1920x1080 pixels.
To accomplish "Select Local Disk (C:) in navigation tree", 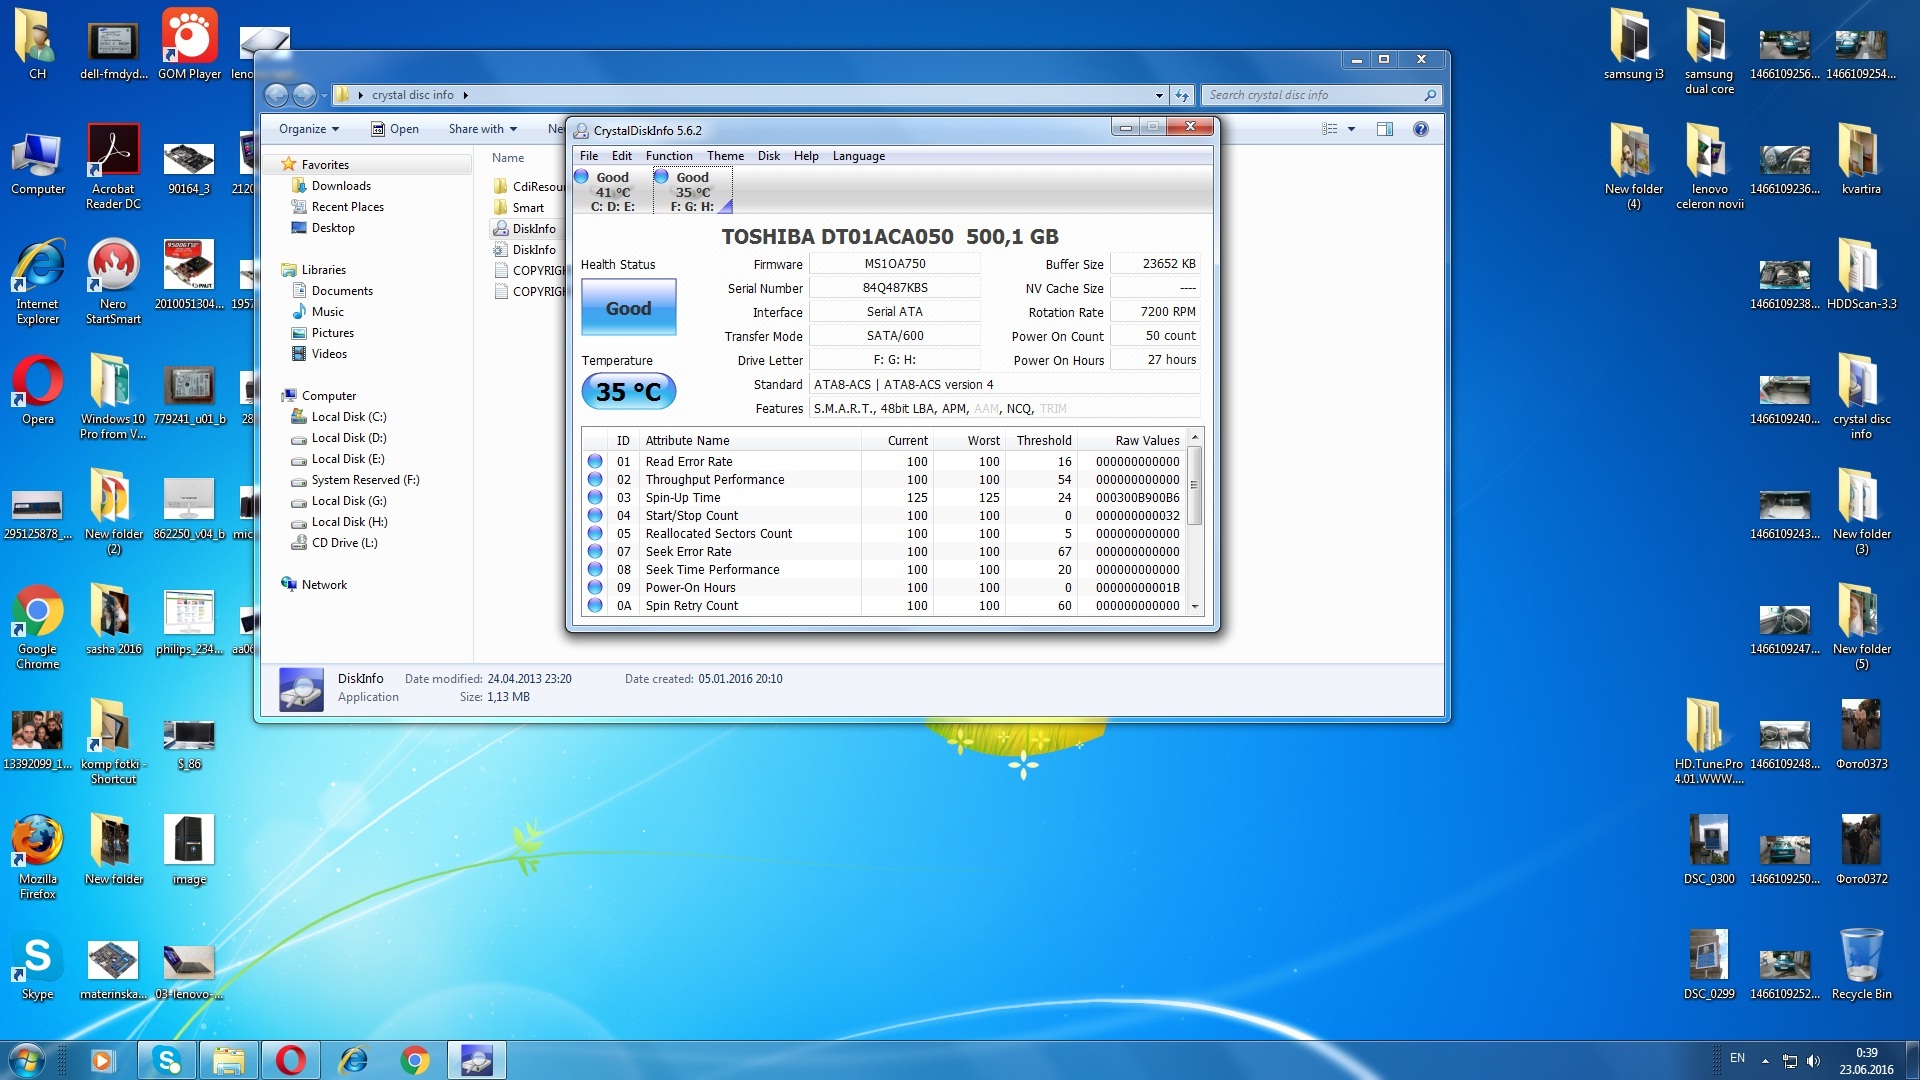I will pos(348,417).
